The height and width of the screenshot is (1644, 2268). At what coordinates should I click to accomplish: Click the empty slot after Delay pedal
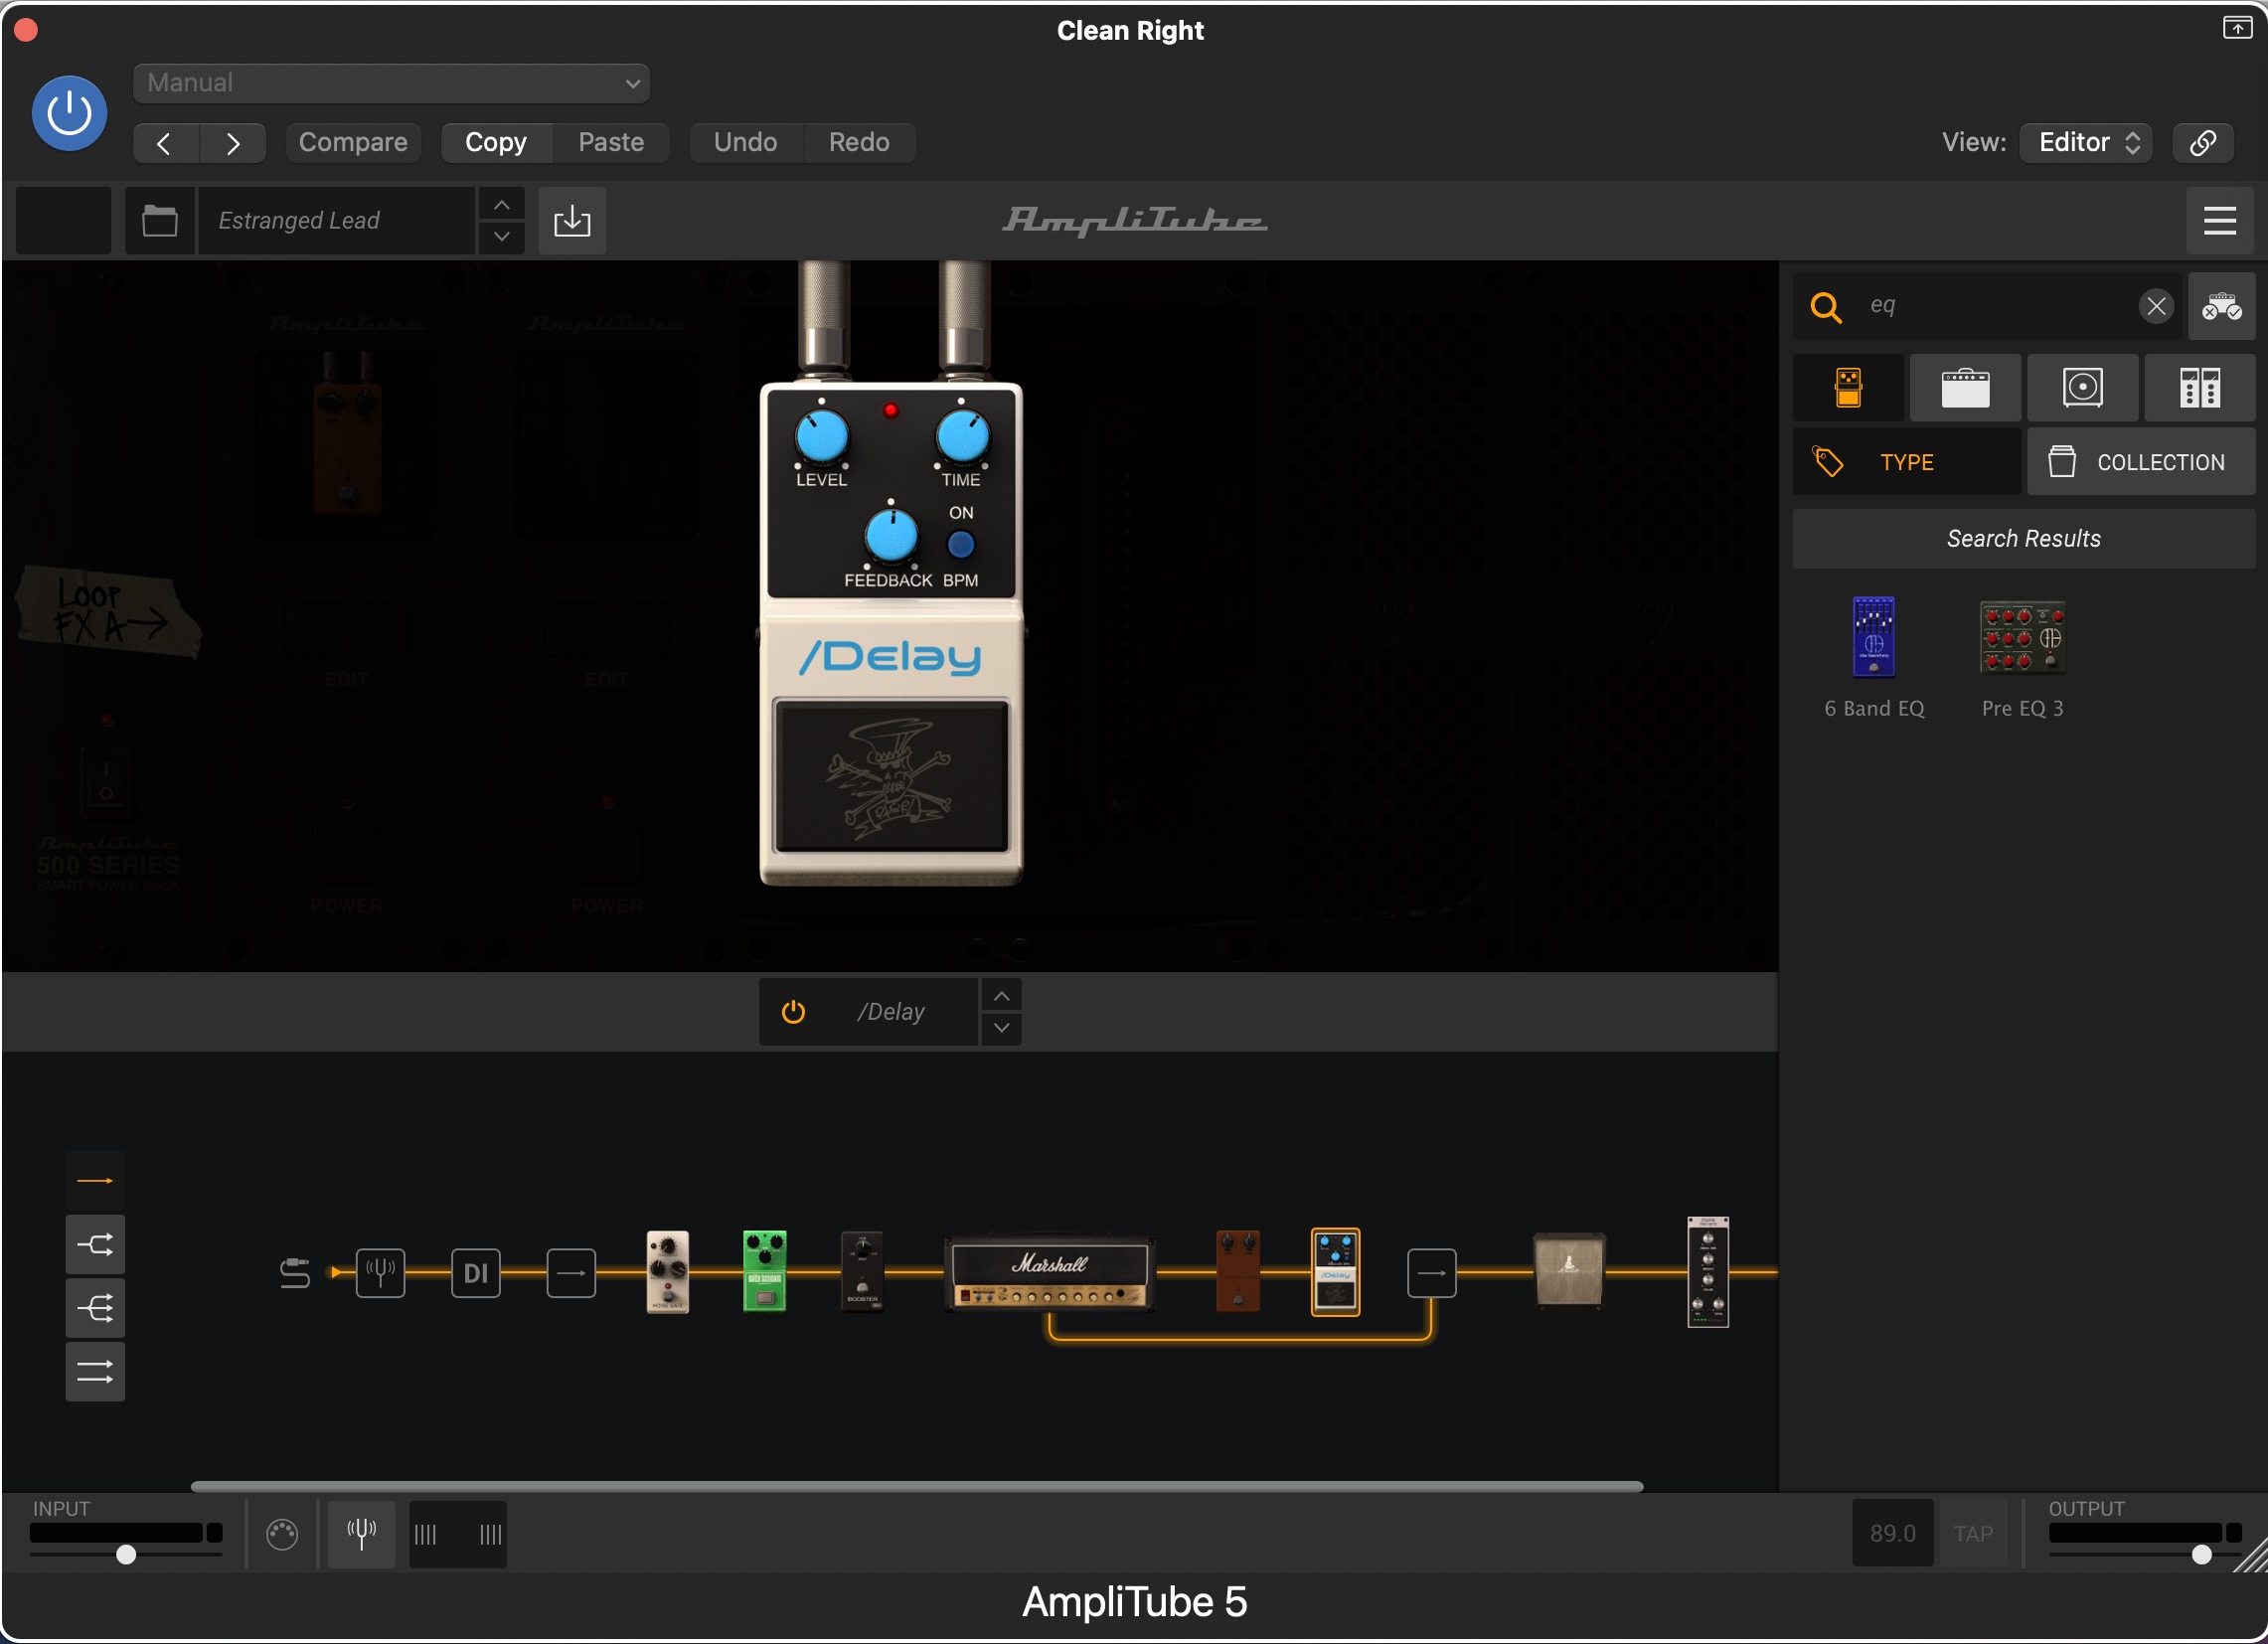[1431, 1273]
